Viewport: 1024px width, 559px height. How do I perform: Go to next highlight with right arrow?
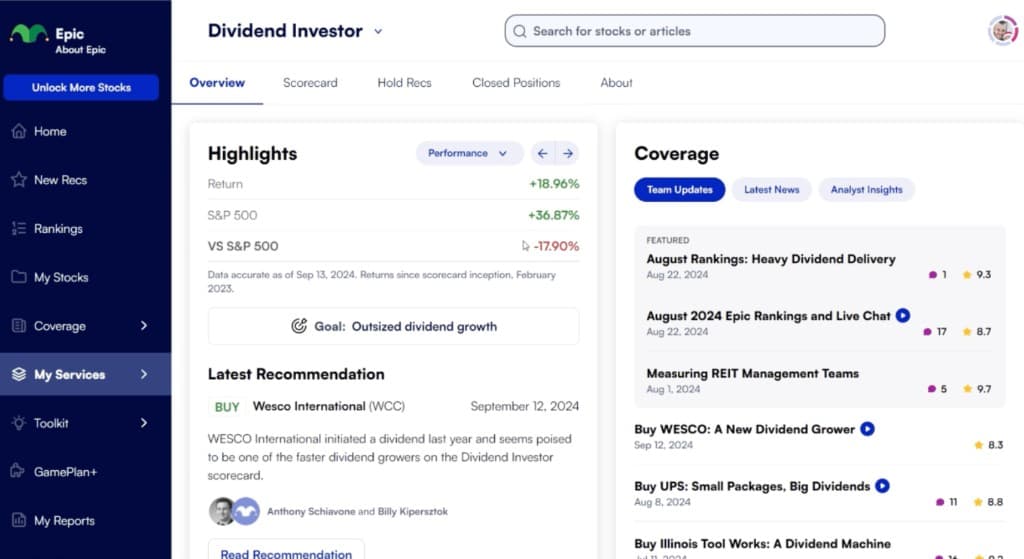[568, 153]
